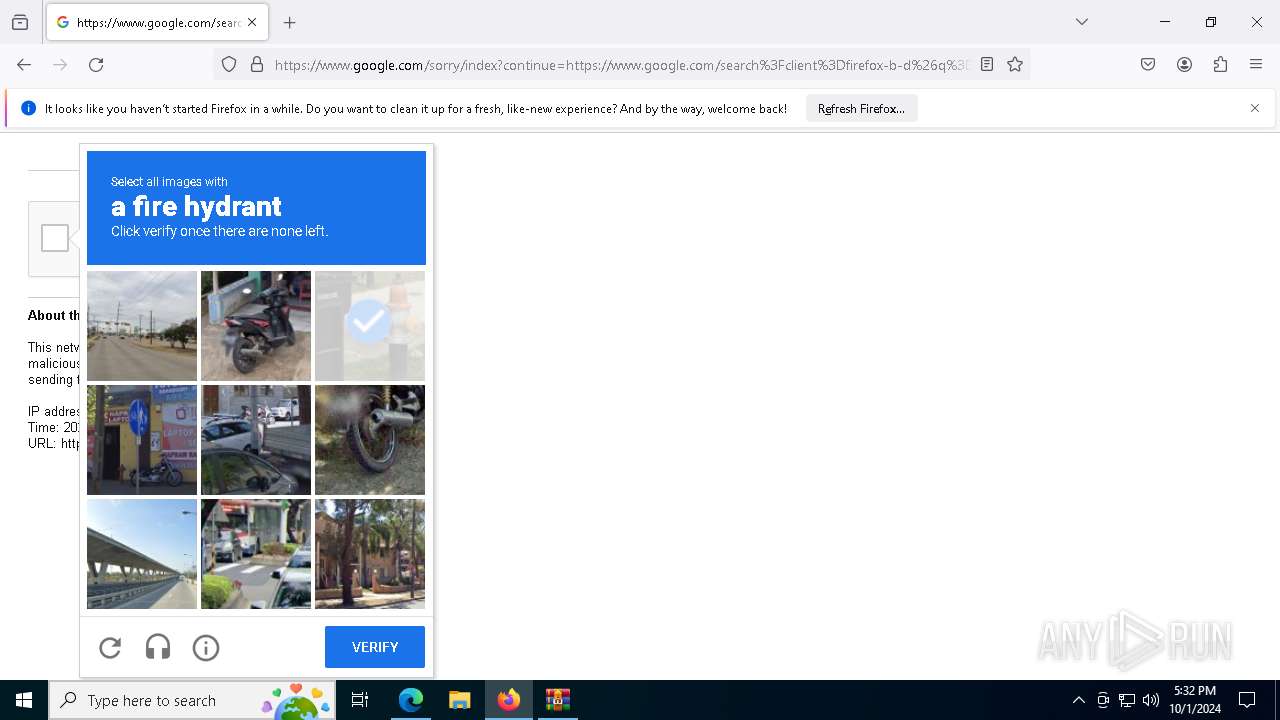Open the Firefox account menu
Viewport: 1280px width, 720px height.
tap(1184, 65)
